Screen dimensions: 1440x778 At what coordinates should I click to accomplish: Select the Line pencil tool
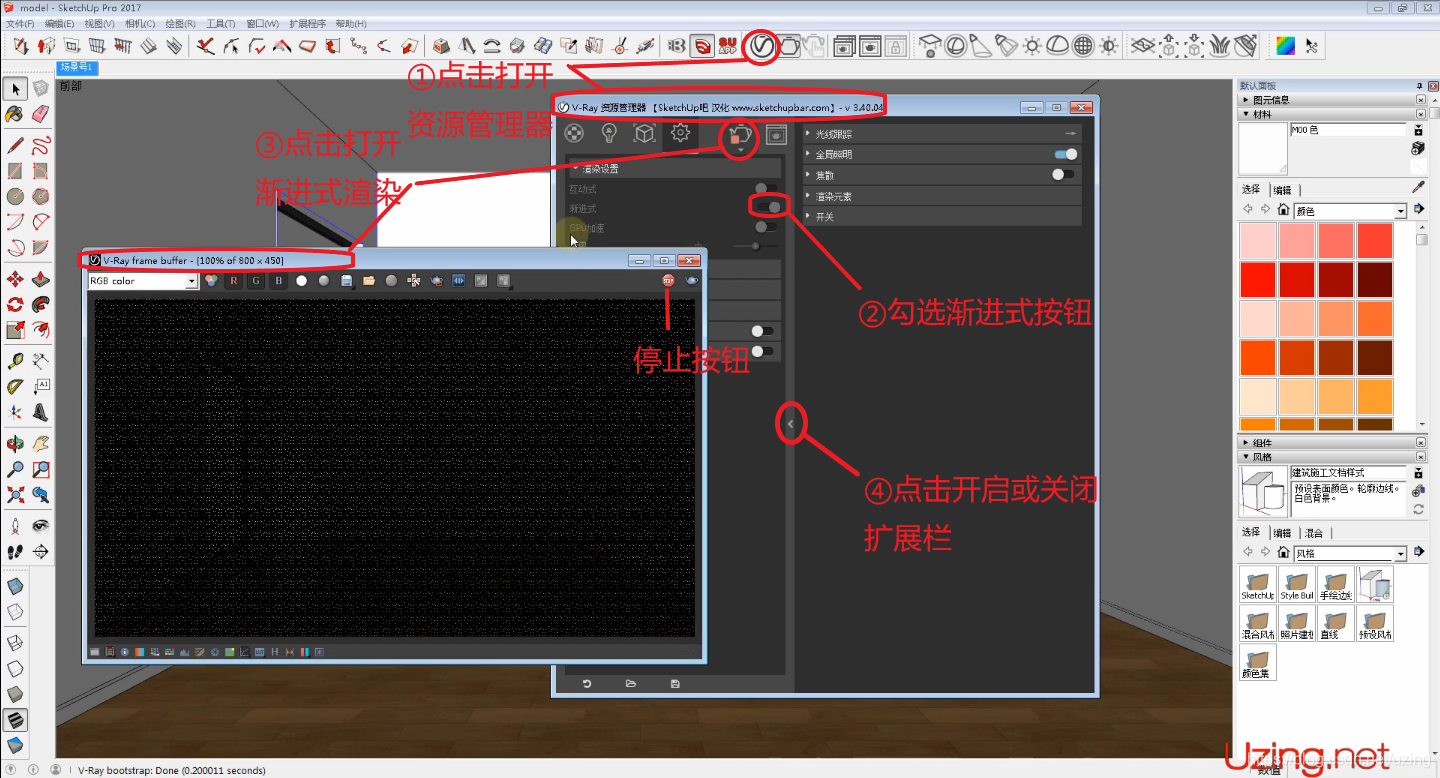(x=16, y=146)
